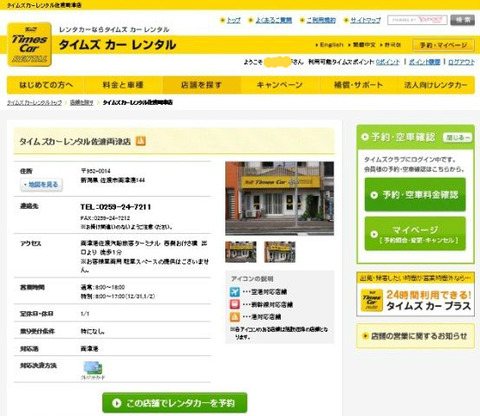Viewport: 480px width, 416px height.
Task: Click the 地図を見る map button
Action: coord(41,185)
